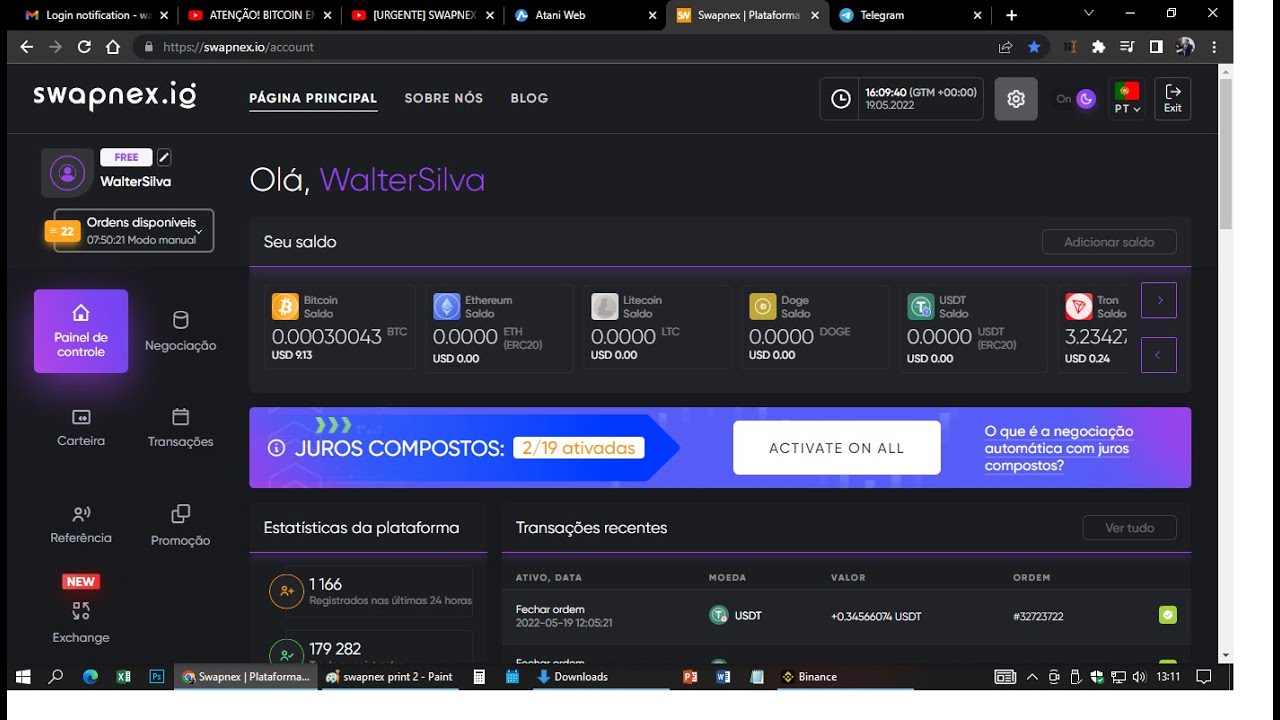Go to Página Principal
1280x720 pixels.
313,98
